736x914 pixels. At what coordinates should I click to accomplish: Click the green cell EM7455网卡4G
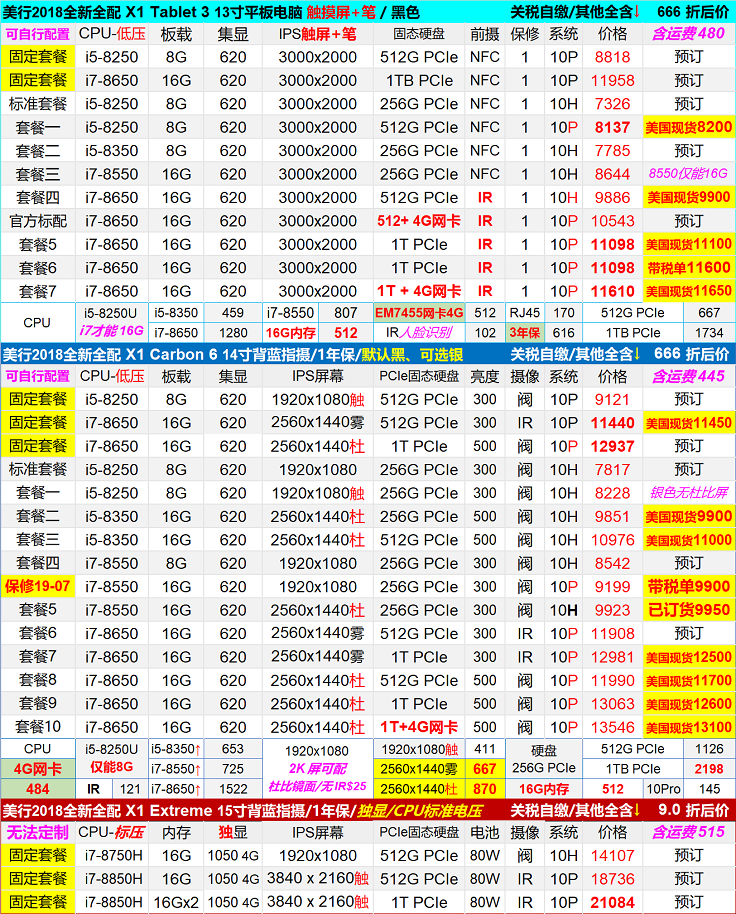[x=418, y=313]
